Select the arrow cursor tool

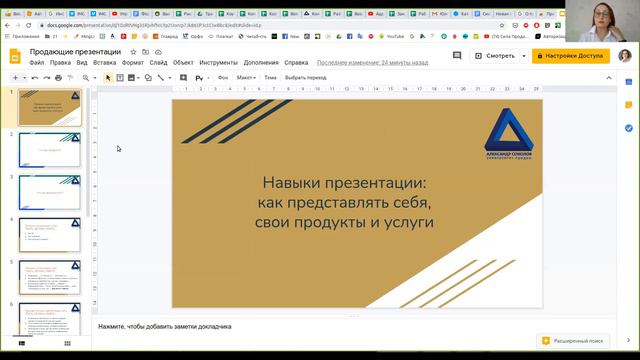point(108,78)
